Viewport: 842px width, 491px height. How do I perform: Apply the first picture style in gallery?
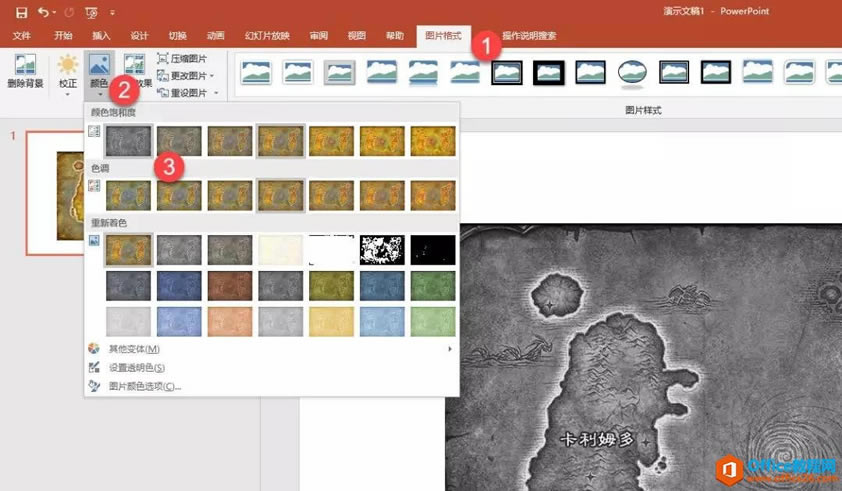pyautogui.click(x=256, y=72)
